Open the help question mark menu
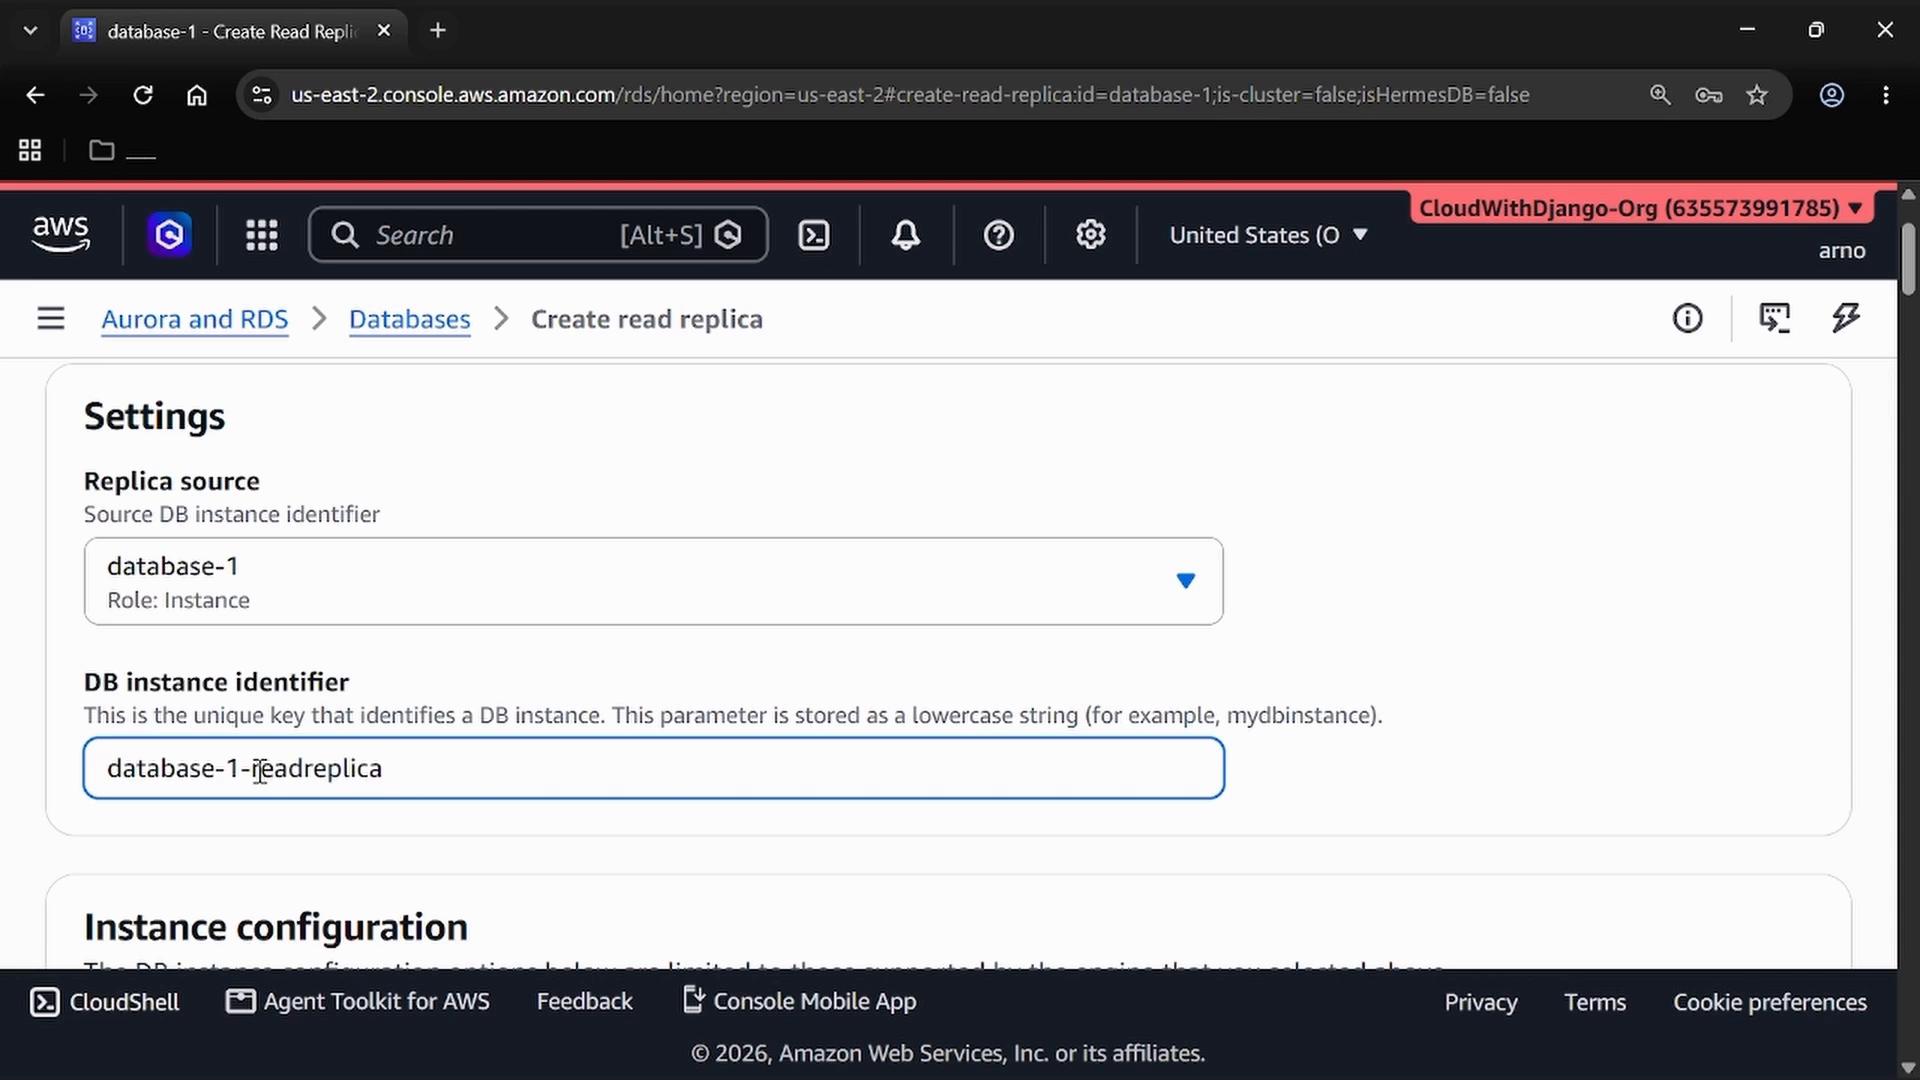This screenshot has width=1920, height=1080. click(x=999, y=235)
